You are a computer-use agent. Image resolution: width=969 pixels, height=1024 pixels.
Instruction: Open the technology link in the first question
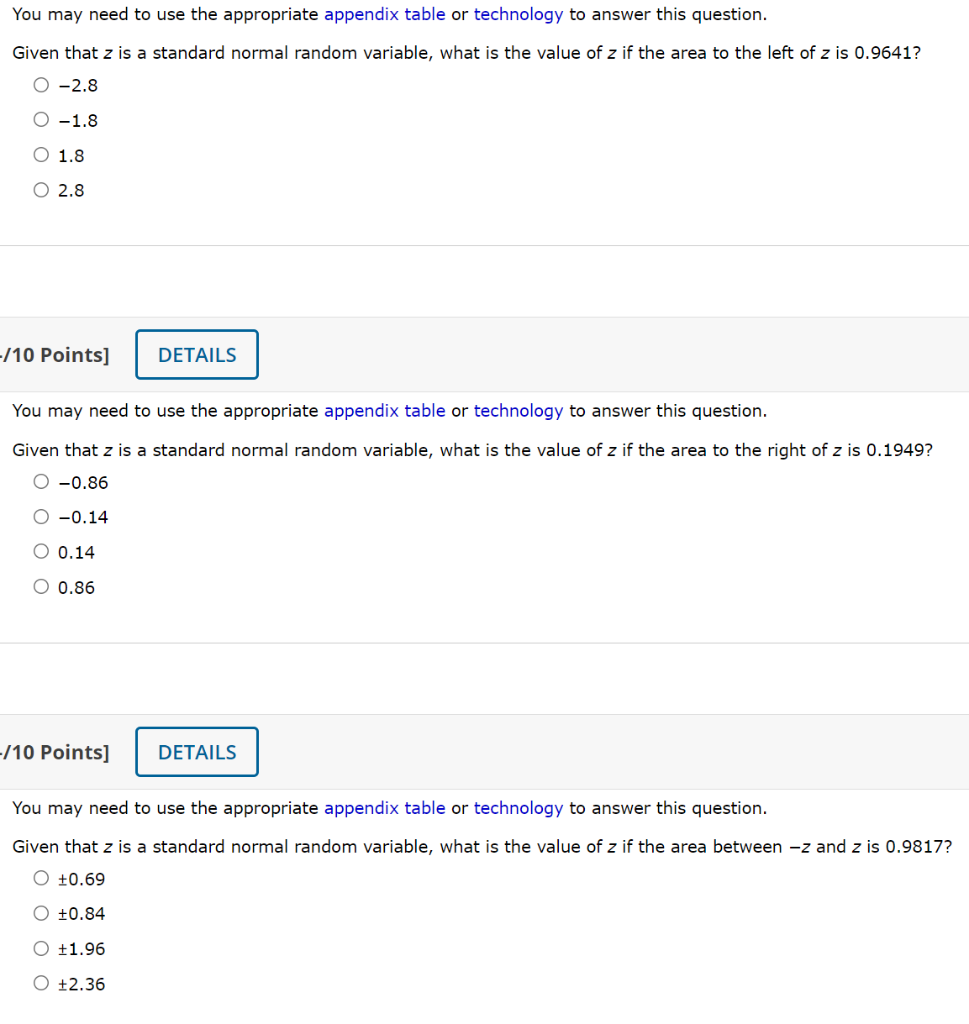click(518, 14)
